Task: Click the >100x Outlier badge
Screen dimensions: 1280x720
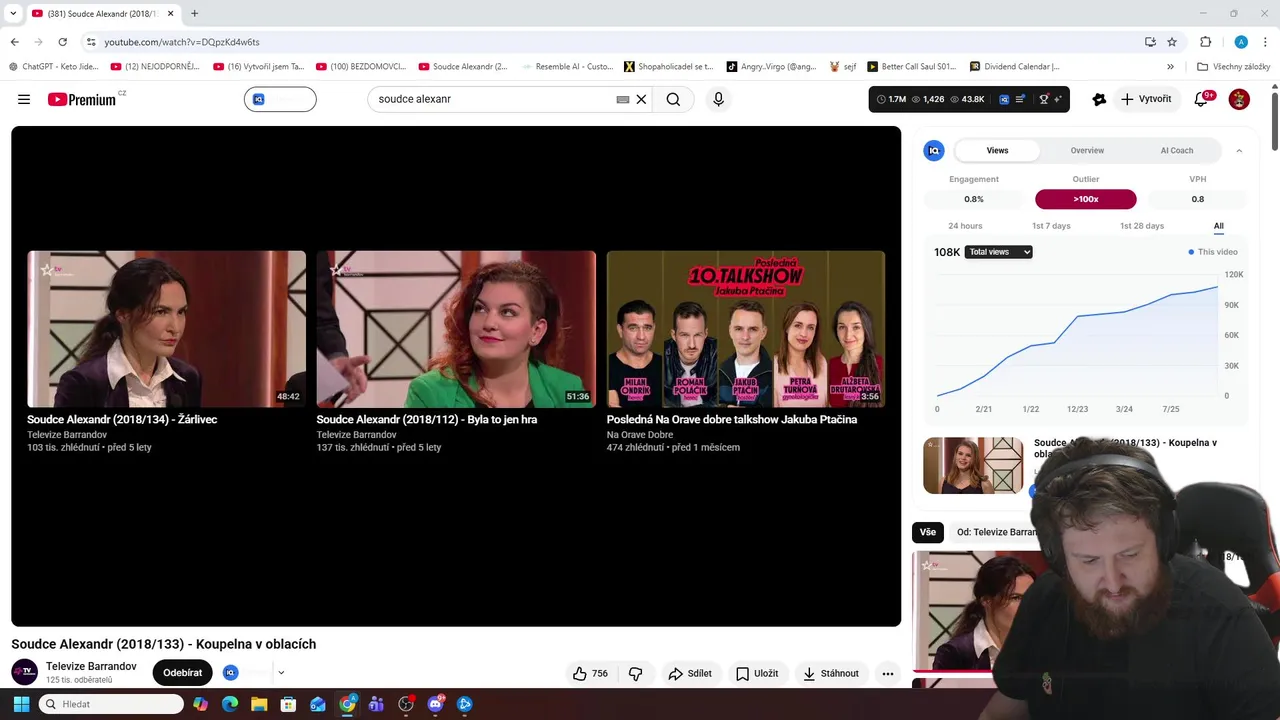Action: (x=1086, y=199)
